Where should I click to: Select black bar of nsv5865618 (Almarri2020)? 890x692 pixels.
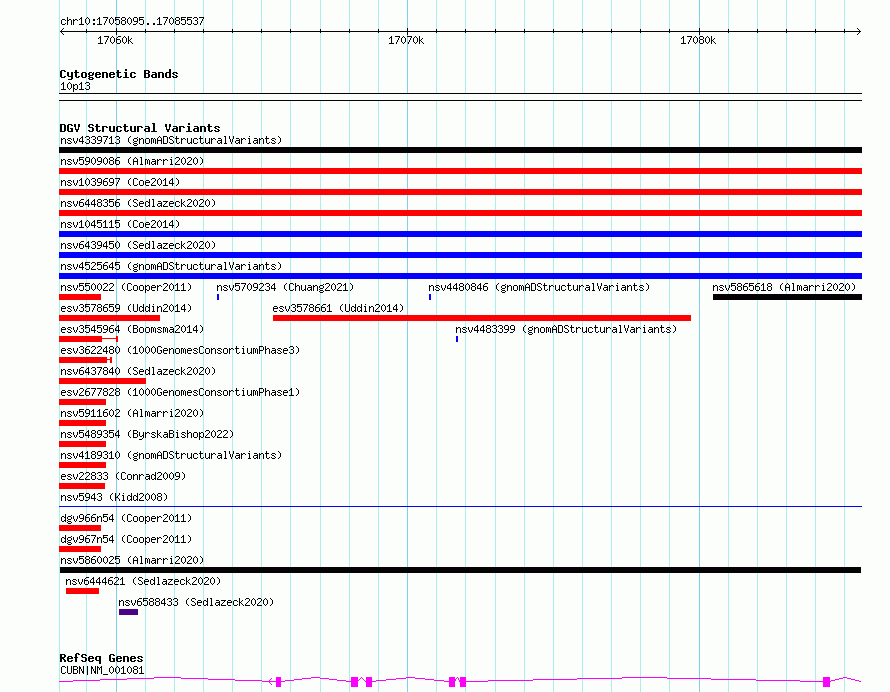click(x=787, y=297)
